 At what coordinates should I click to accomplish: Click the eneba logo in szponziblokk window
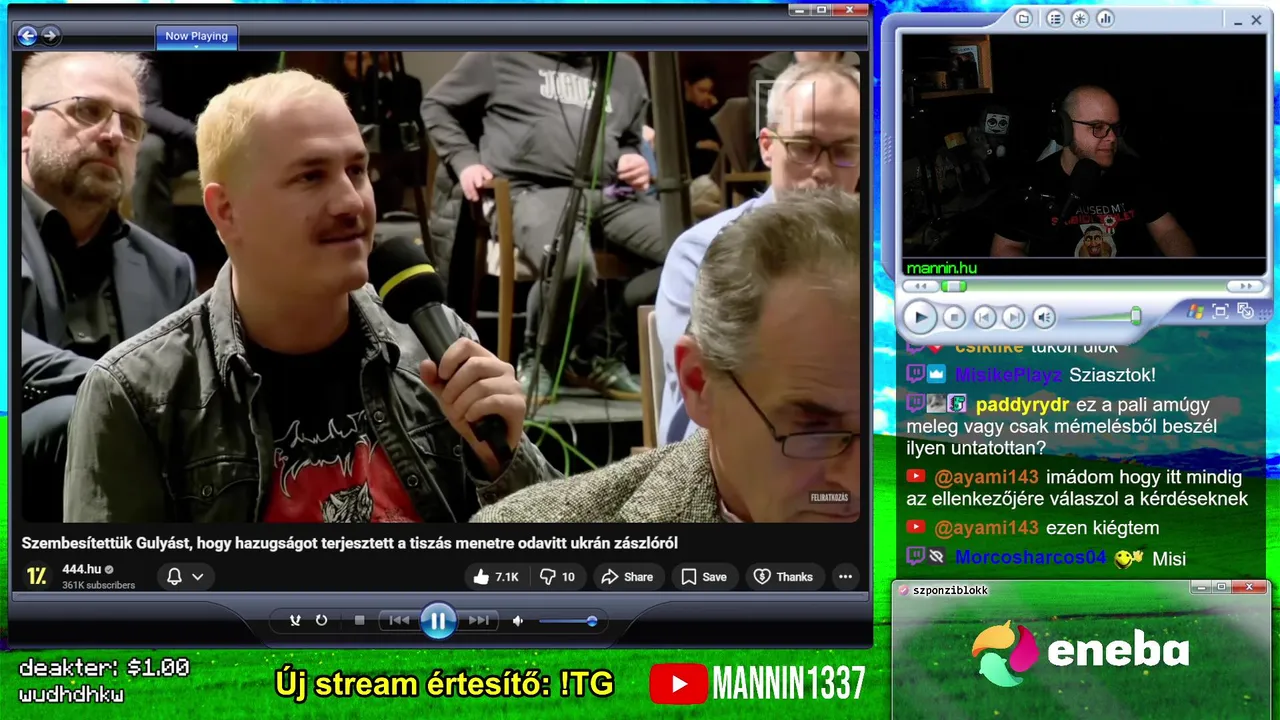pos(1080,653)
